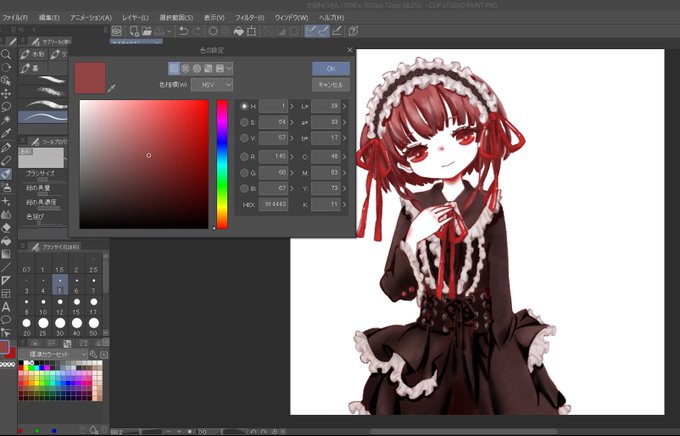The image size is (680, 436).
Task: Expand the slider arrow next to H value
Action: pos(292,106)
